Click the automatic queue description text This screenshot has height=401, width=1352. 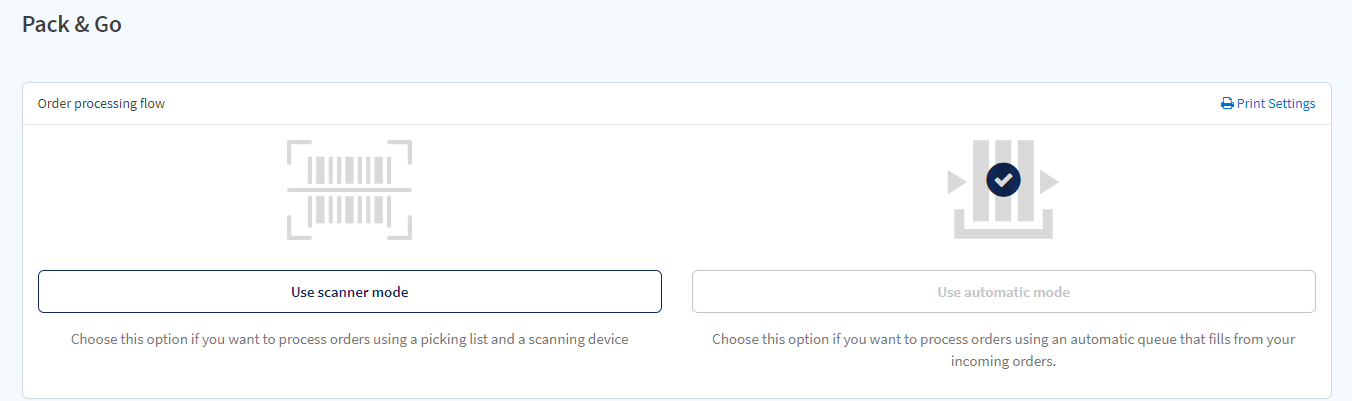tap(1003, 350)
